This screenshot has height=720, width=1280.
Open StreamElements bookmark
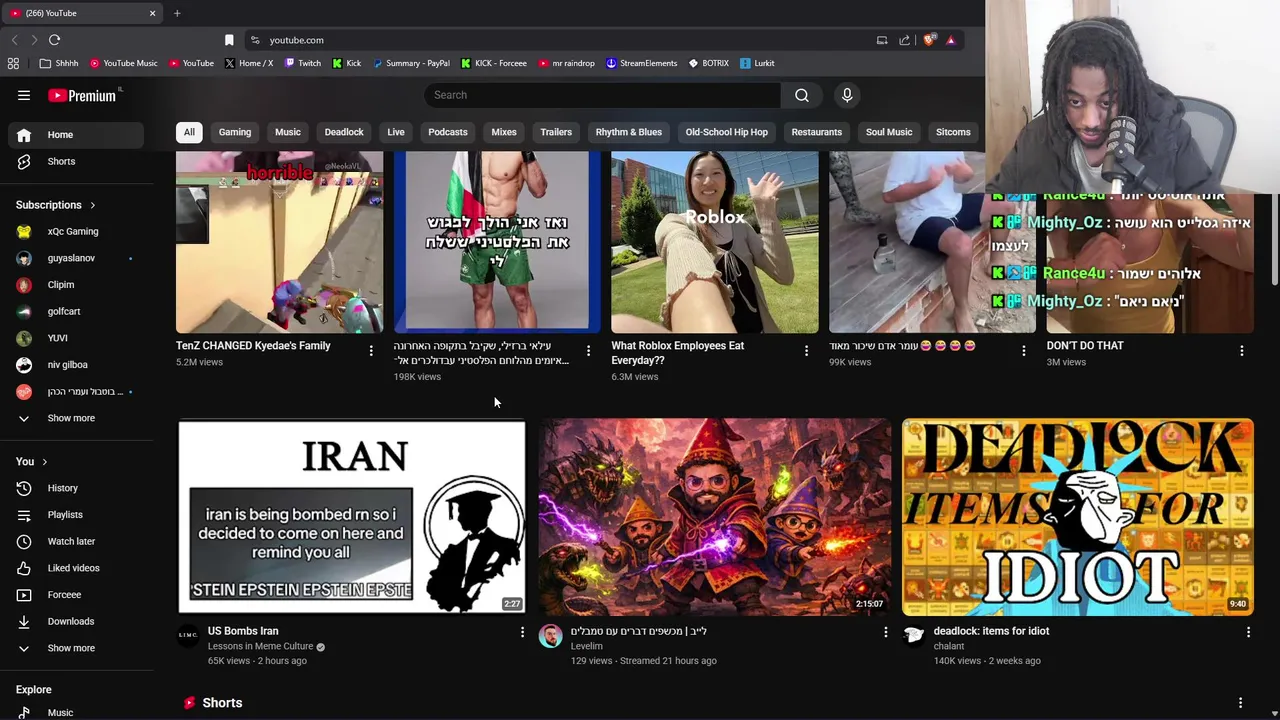click(x=641, y=63)
